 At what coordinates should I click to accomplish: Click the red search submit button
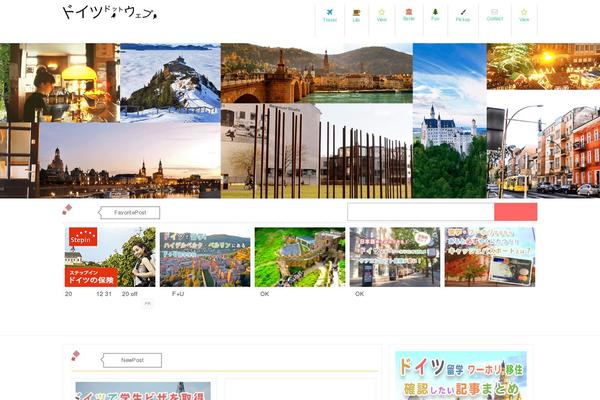(515, 212)
